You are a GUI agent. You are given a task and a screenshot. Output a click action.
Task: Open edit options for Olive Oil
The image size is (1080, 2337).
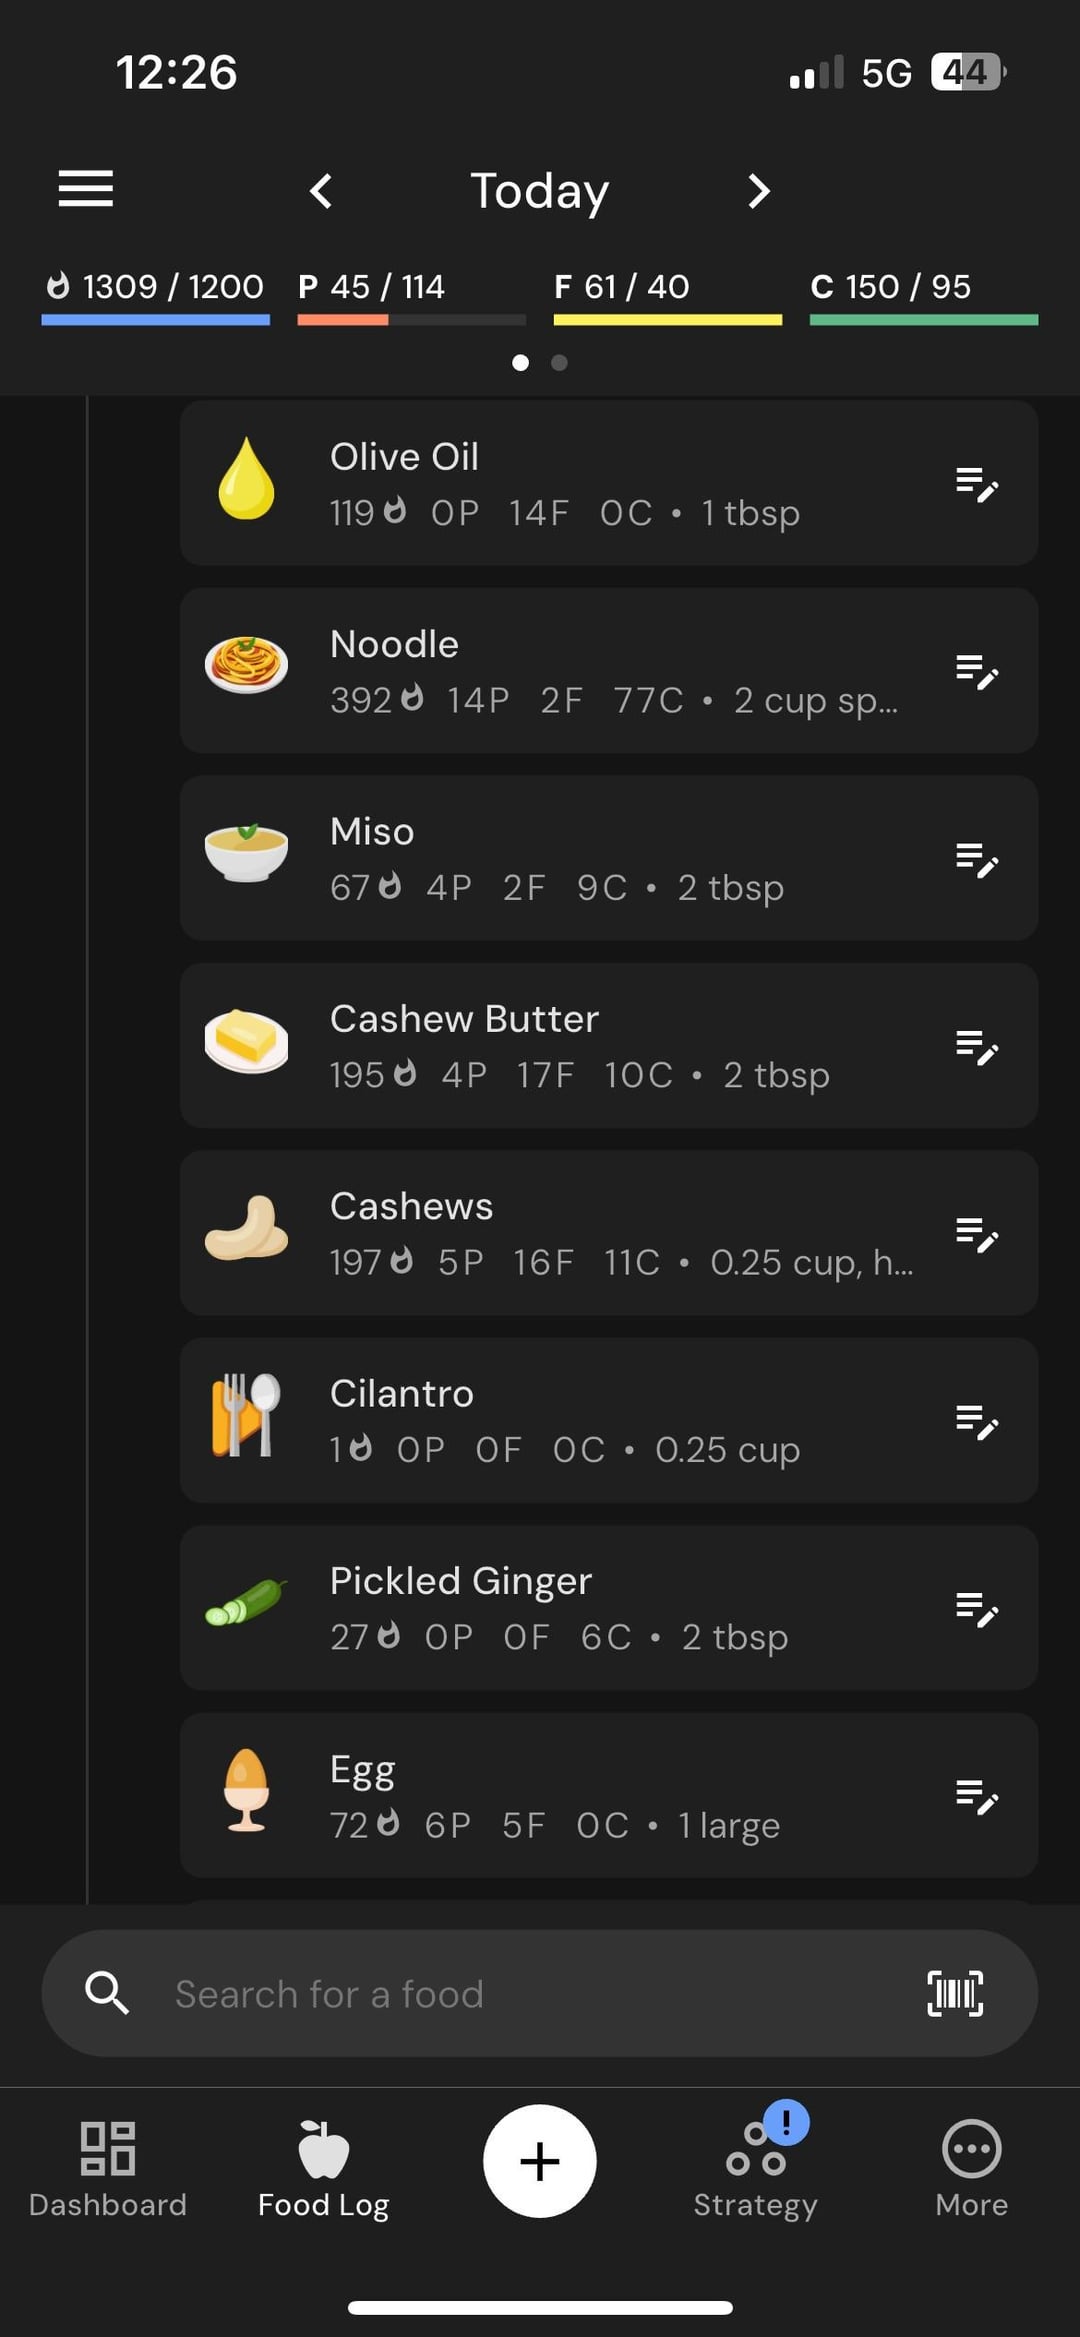(976, 484)
